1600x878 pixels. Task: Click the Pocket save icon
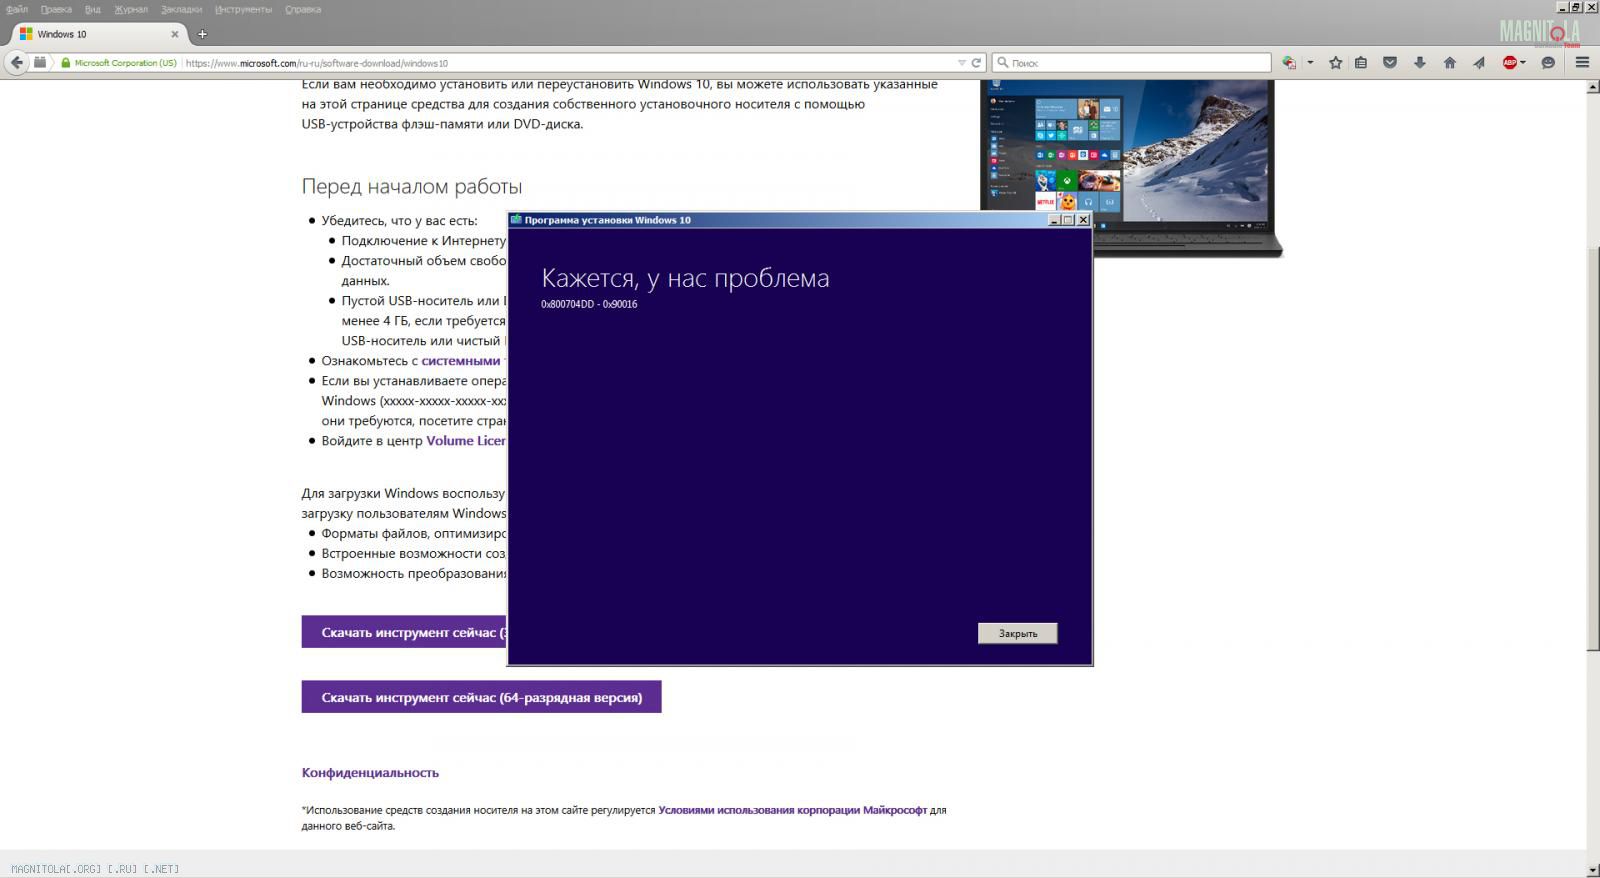pos(1390,62)
